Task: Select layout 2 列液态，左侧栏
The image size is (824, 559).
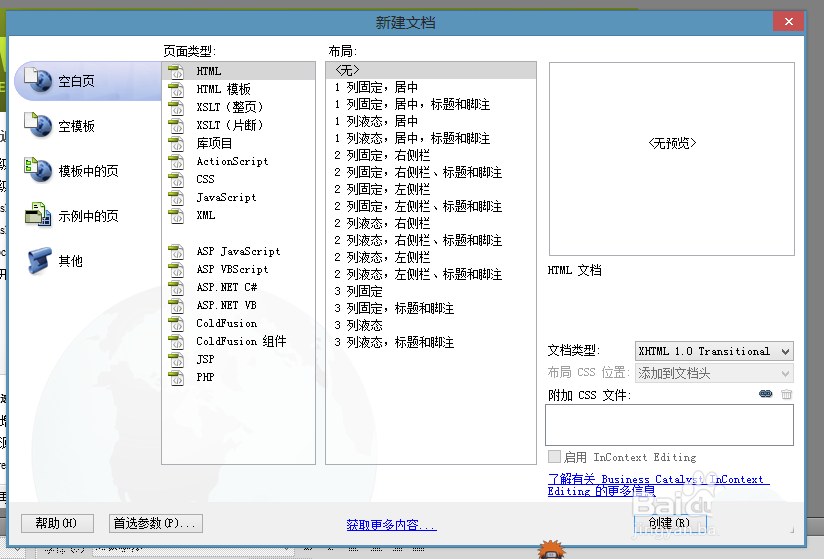Action: 431,257
